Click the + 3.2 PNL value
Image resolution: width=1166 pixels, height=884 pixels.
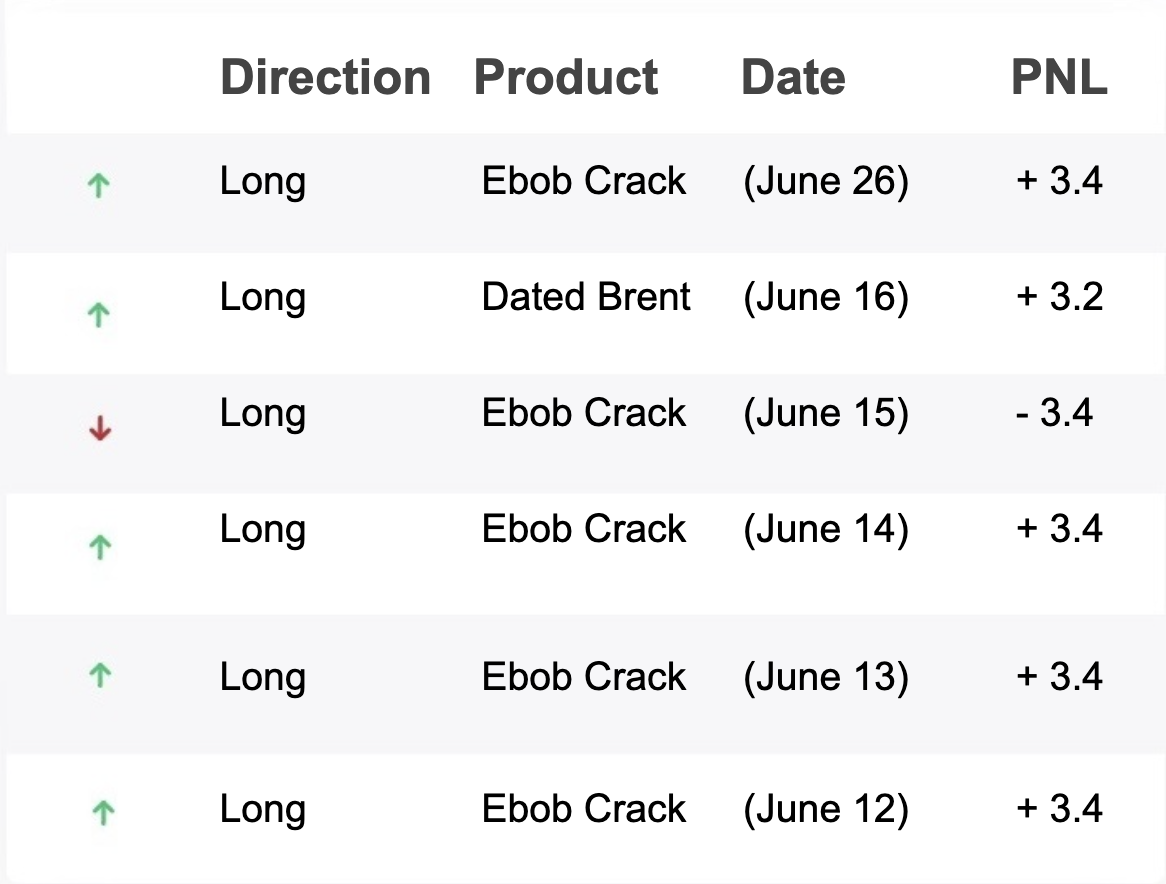pos(1059,297)
